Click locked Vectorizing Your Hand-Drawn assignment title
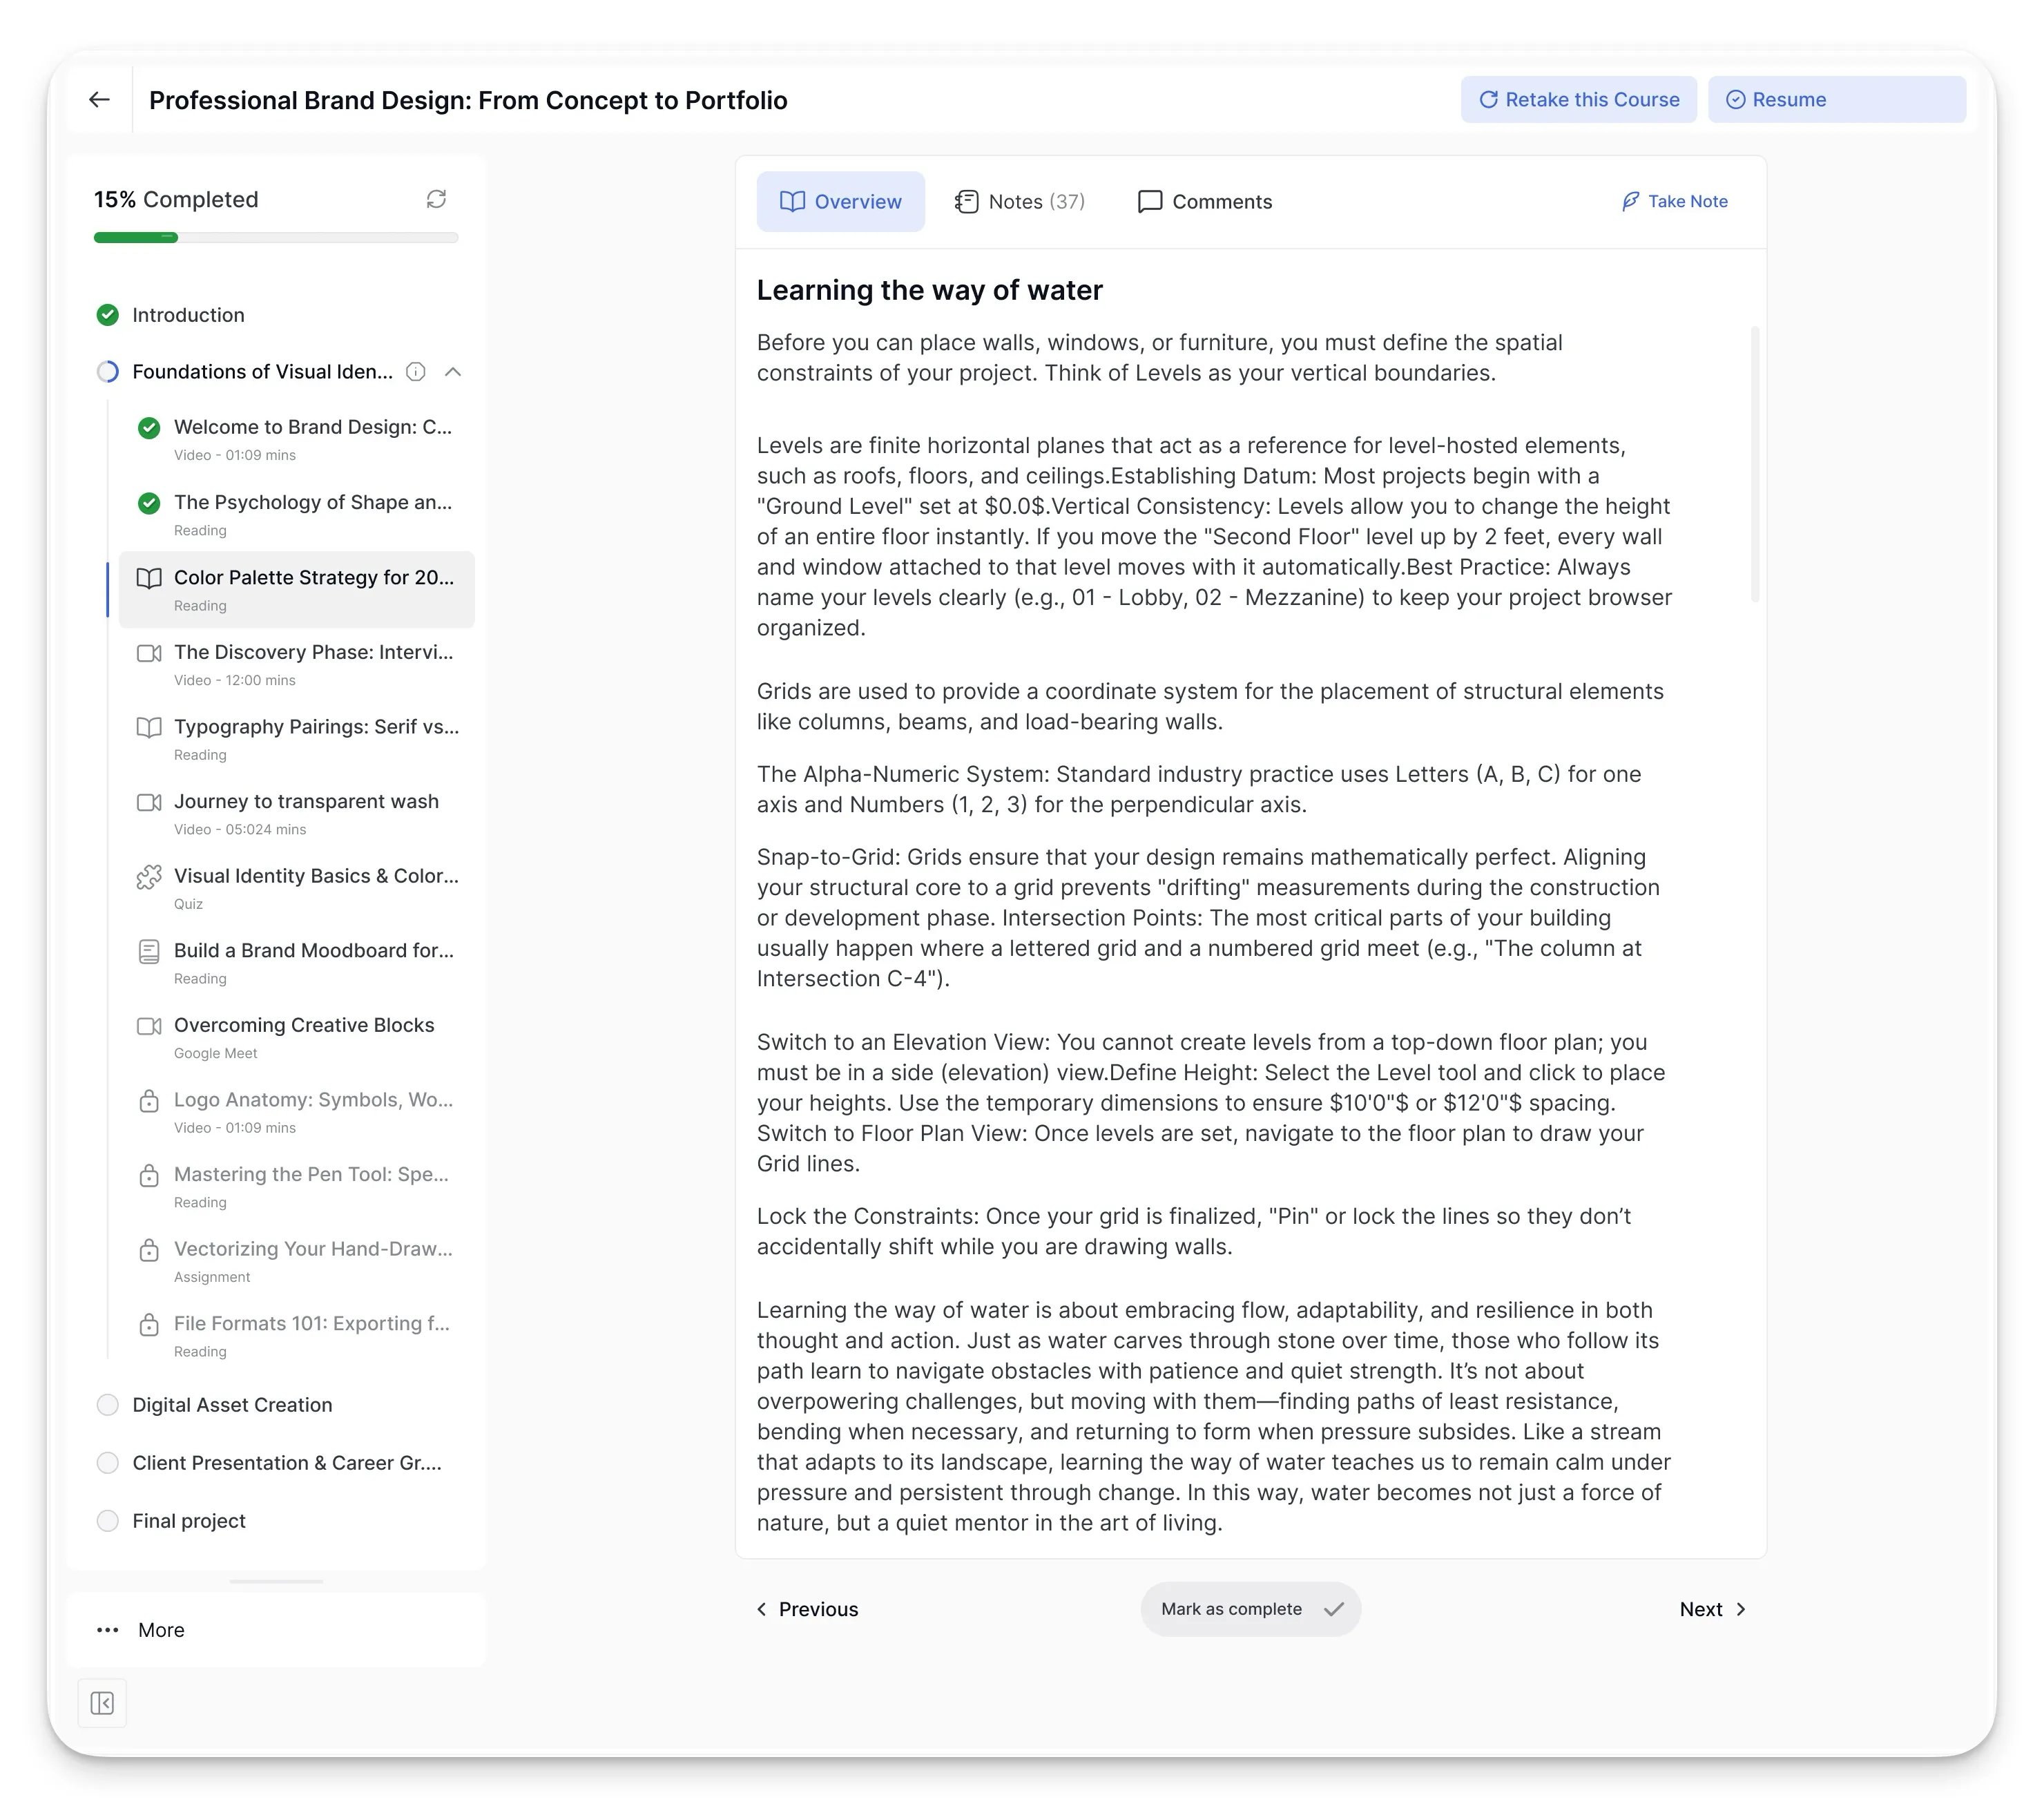Image resolution: width=2044 pixels, height=1804 pixels. [313, 1249]
